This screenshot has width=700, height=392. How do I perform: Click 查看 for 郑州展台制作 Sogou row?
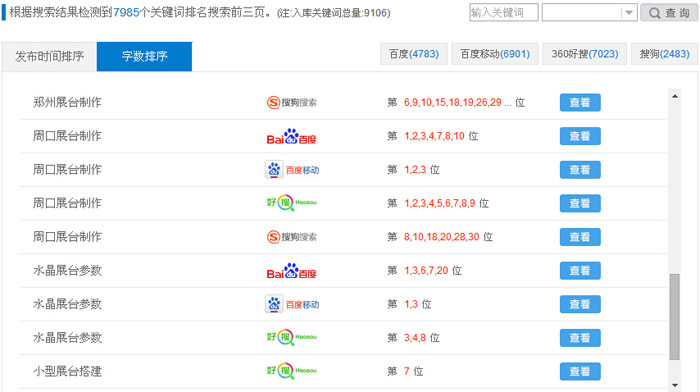click(x=580, y=103)
